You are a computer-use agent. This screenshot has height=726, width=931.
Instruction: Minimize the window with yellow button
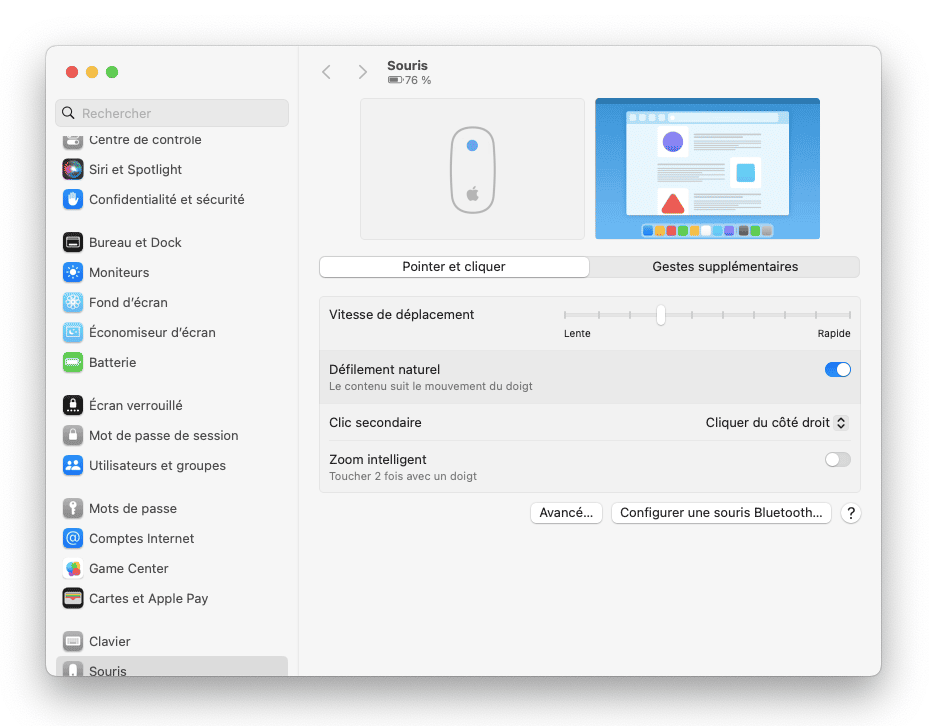click(92, 72)
